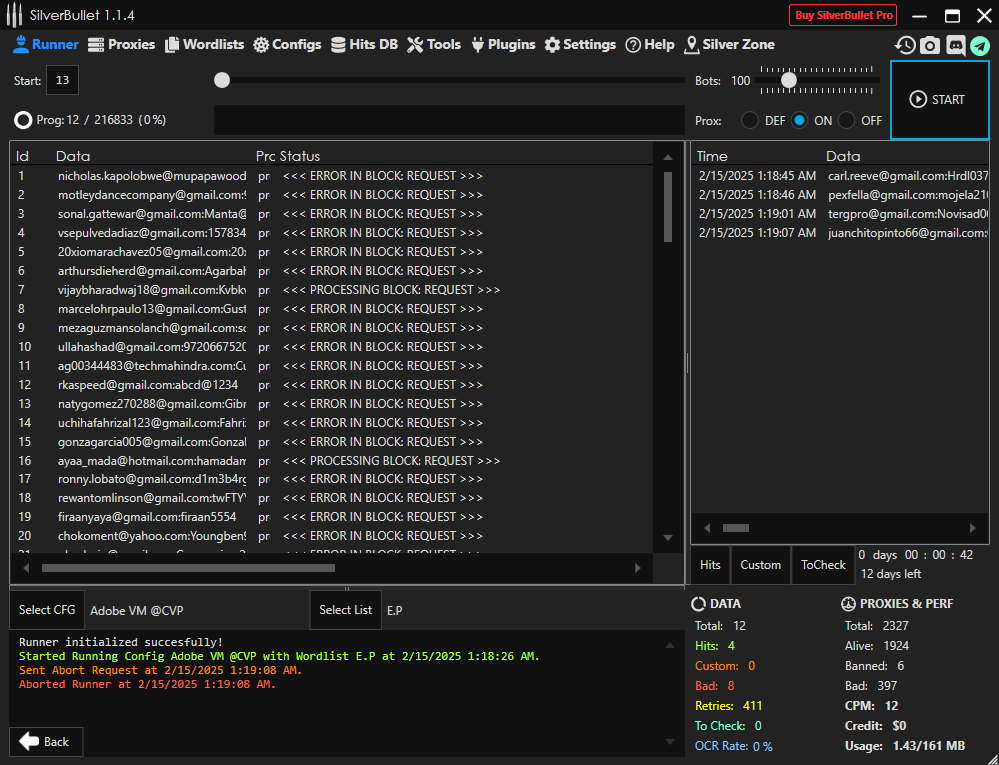The height and width of the screenshot is (765, 999).
Task: Open the Help menu
Action: tap(650, 44)
